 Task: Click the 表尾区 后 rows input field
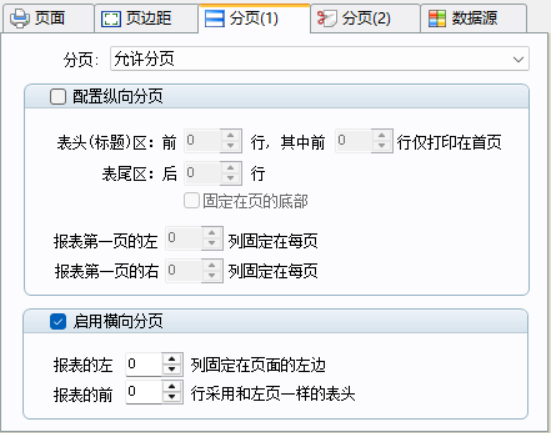click(203, 173)
